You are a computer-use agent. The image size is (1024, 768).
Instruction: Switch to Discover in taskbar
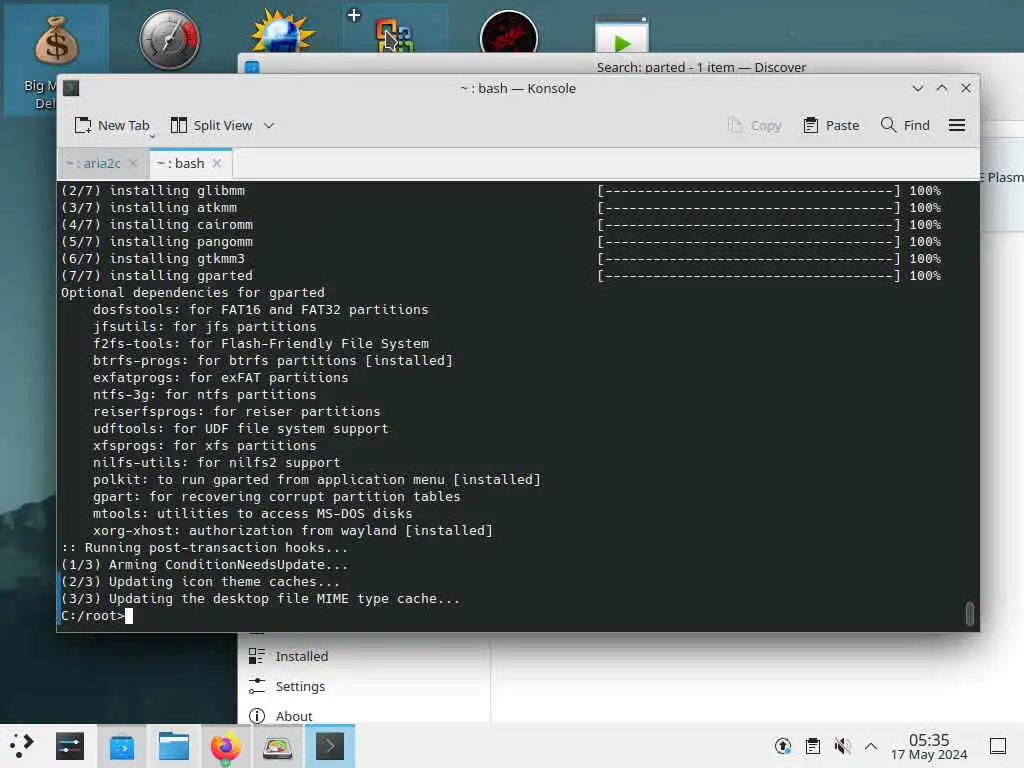(122, 746)
